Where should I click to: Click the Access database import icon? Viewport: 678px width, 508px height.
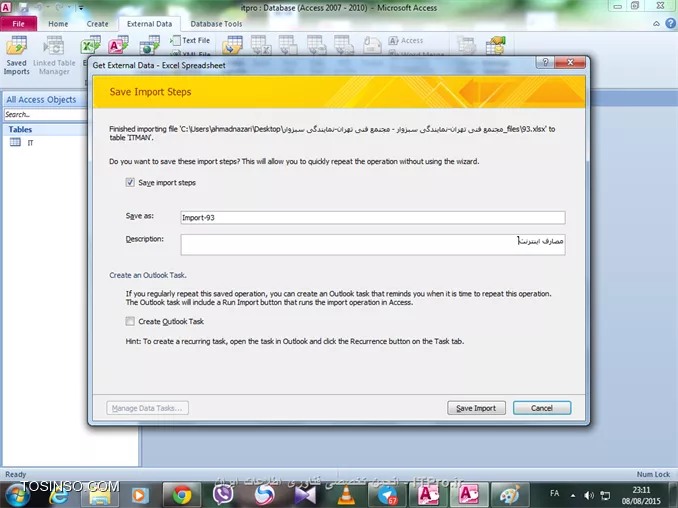tap(118, 46)
